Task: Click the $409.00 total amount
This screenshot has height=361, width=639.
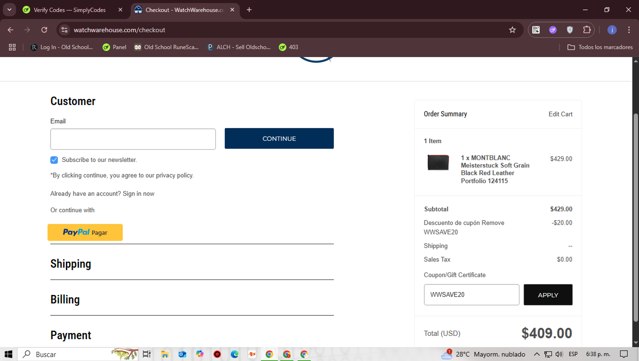Action: pyautogui.click(x=546, y=333)
